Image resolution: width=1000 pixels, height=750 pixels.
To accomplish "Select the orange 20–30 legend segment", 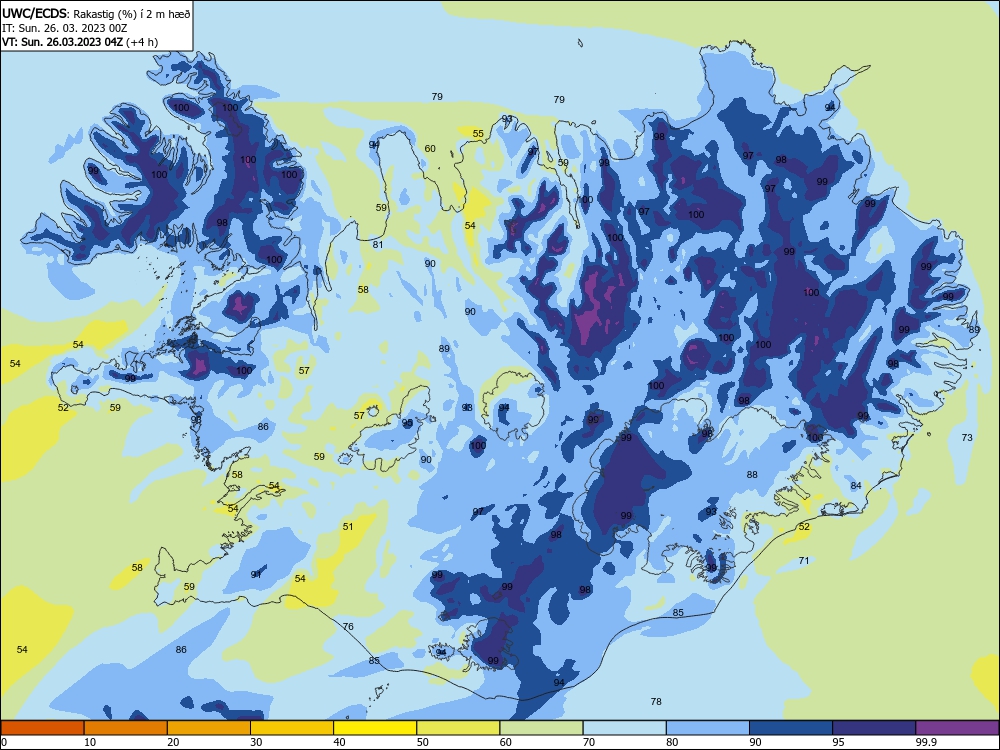I will (x=209, y=728).
